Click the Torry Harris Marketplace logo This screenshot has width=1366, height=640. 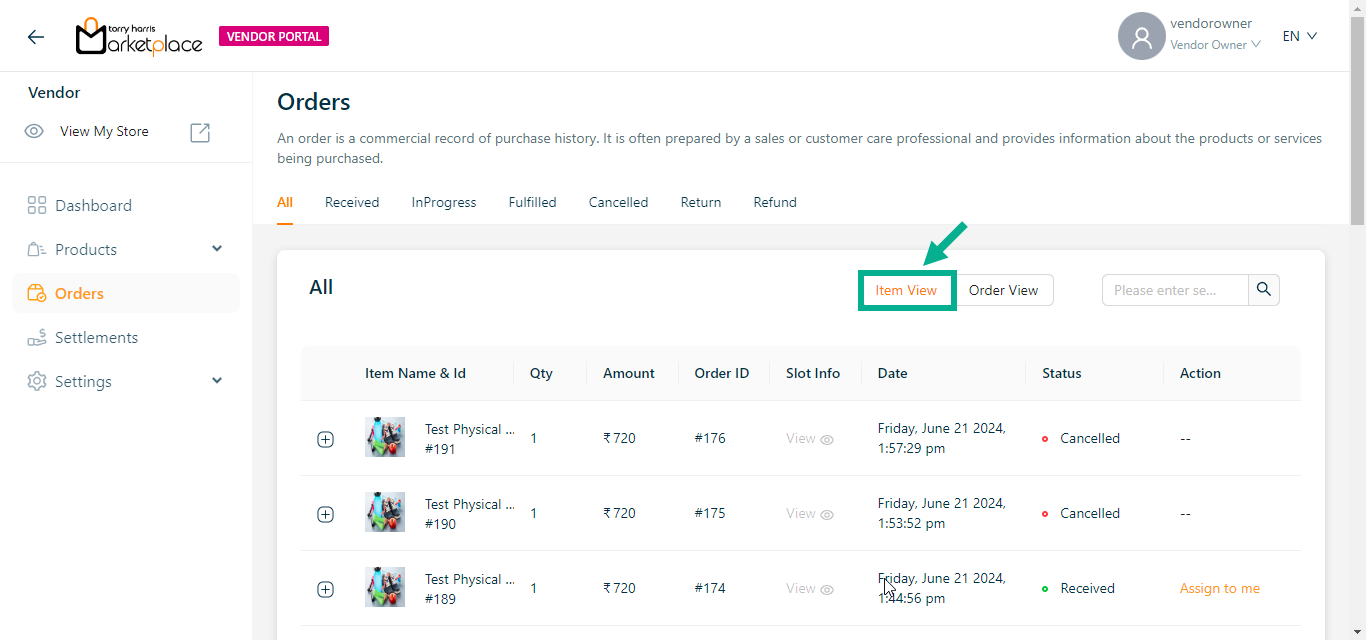click(x=139, y=37)
